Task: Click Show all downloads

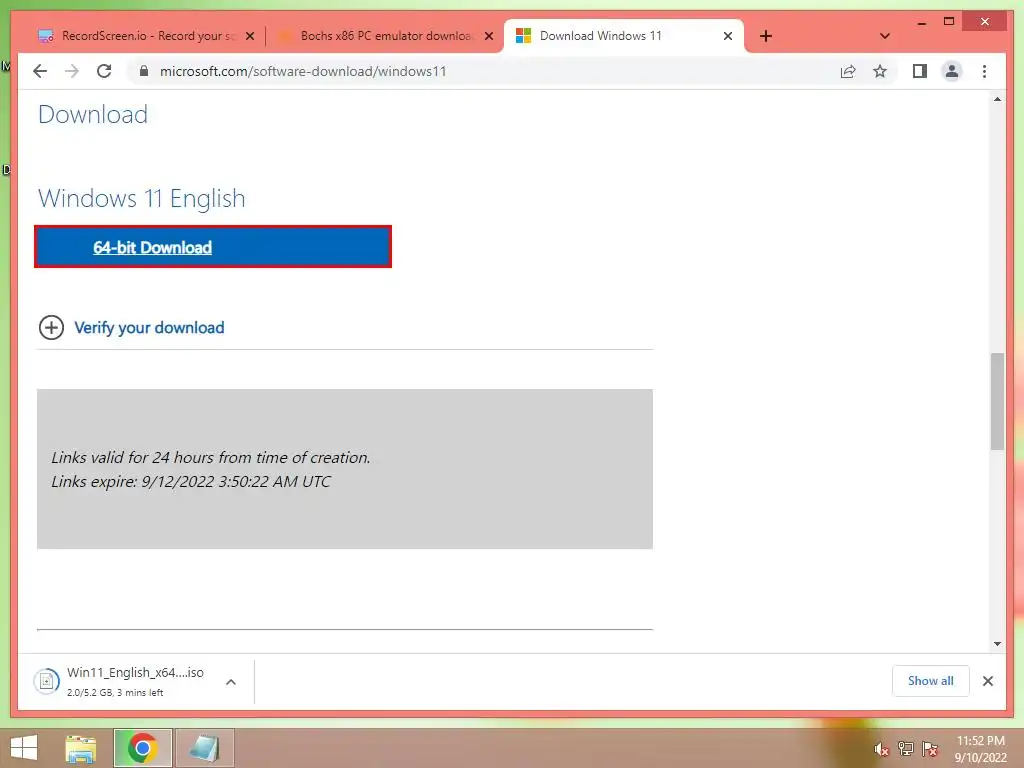Action: (931, 680)
